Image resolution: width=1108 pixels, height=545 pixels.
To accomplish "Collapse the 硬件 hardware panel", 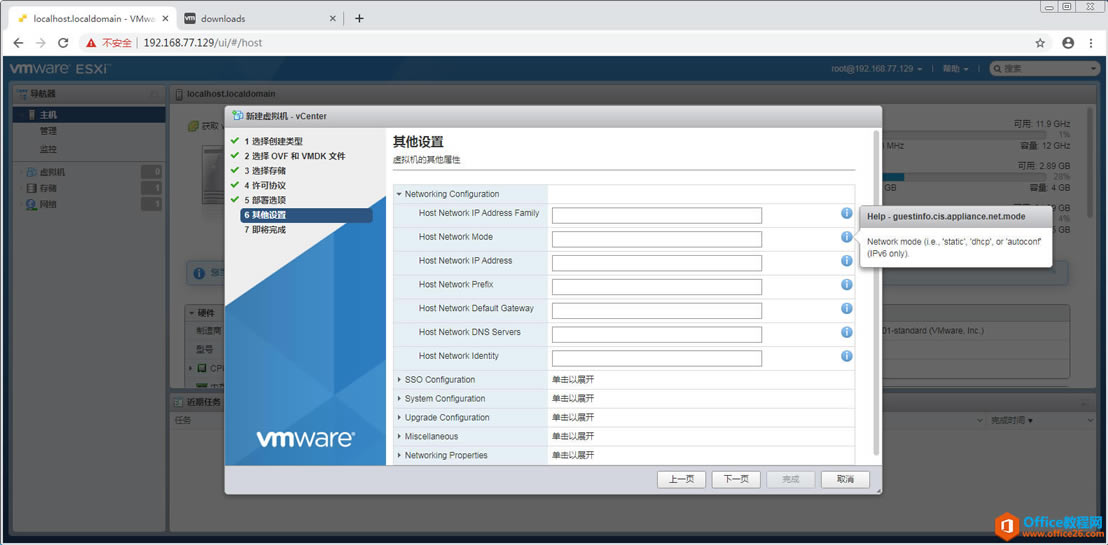I will pyautogui.click(x=191, y=312).
